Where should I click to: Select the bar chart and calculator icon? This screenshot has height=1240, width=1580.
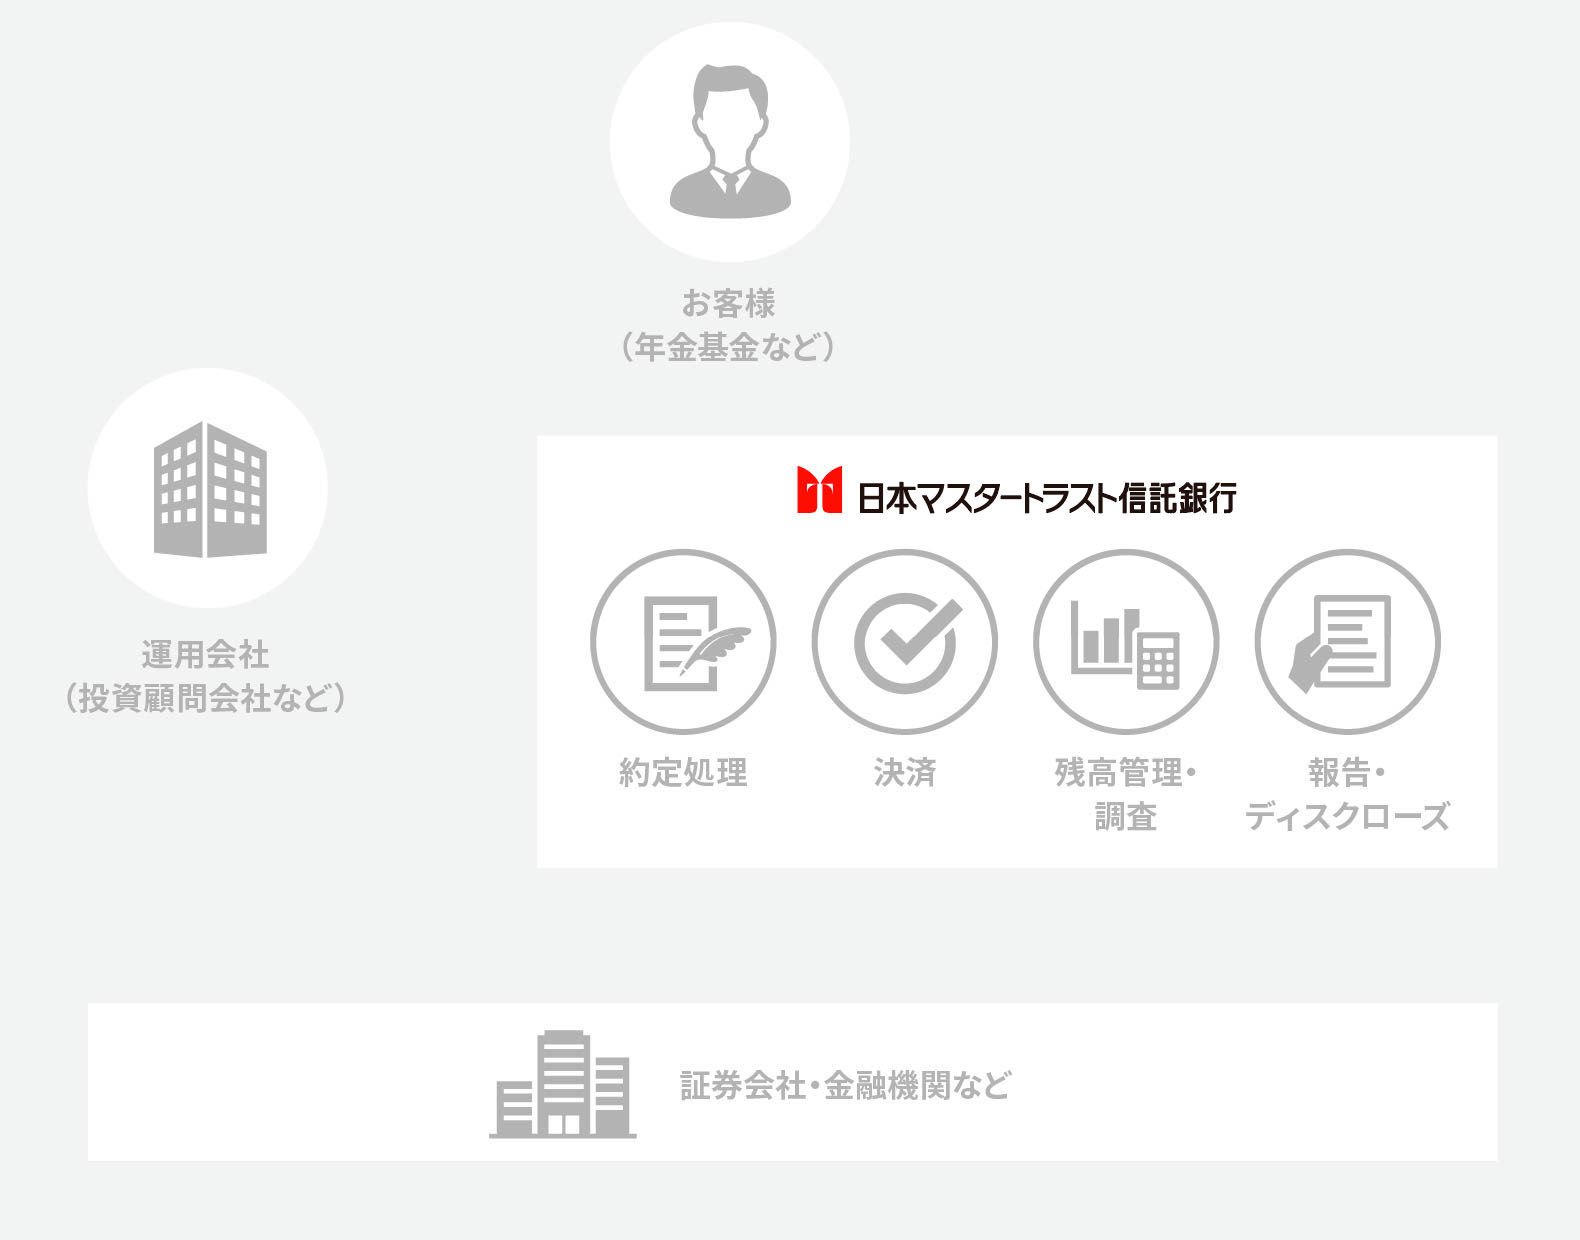1126,642
